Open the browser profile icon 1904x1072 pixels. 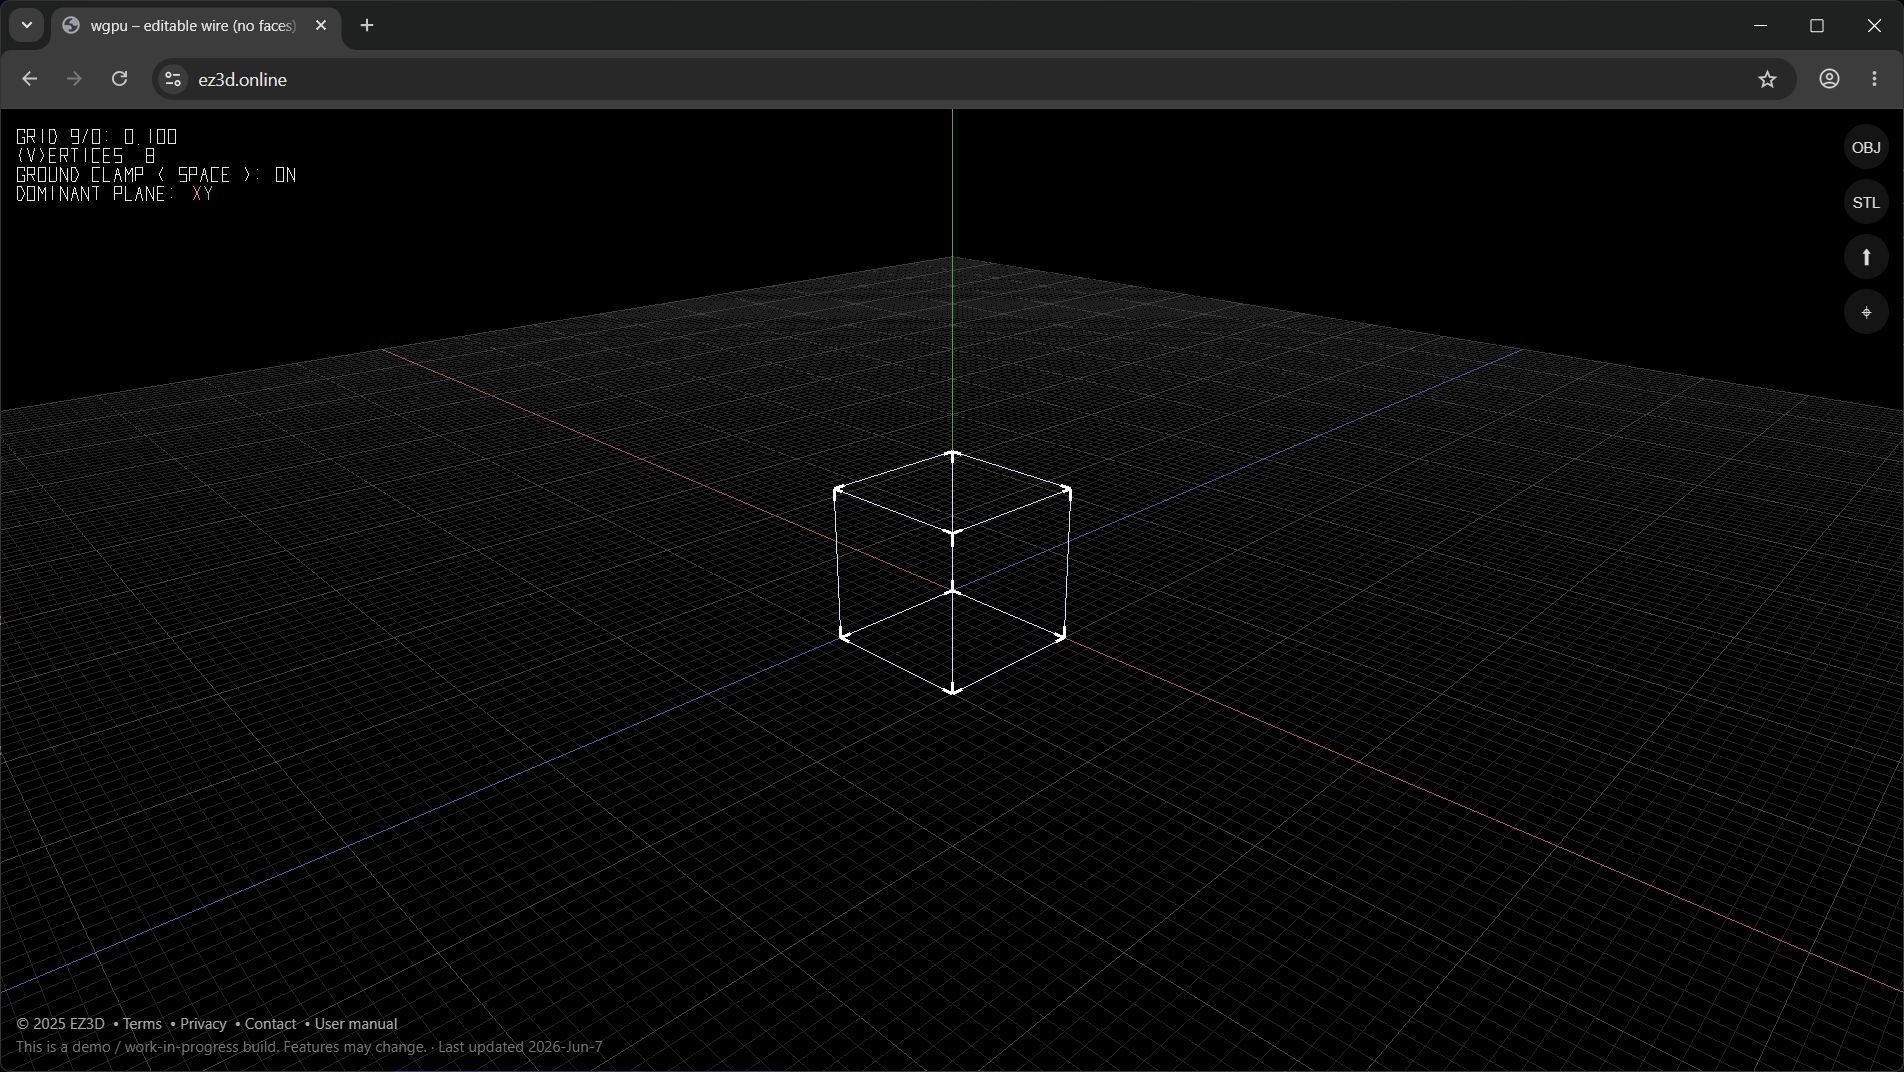(1829, 79)
